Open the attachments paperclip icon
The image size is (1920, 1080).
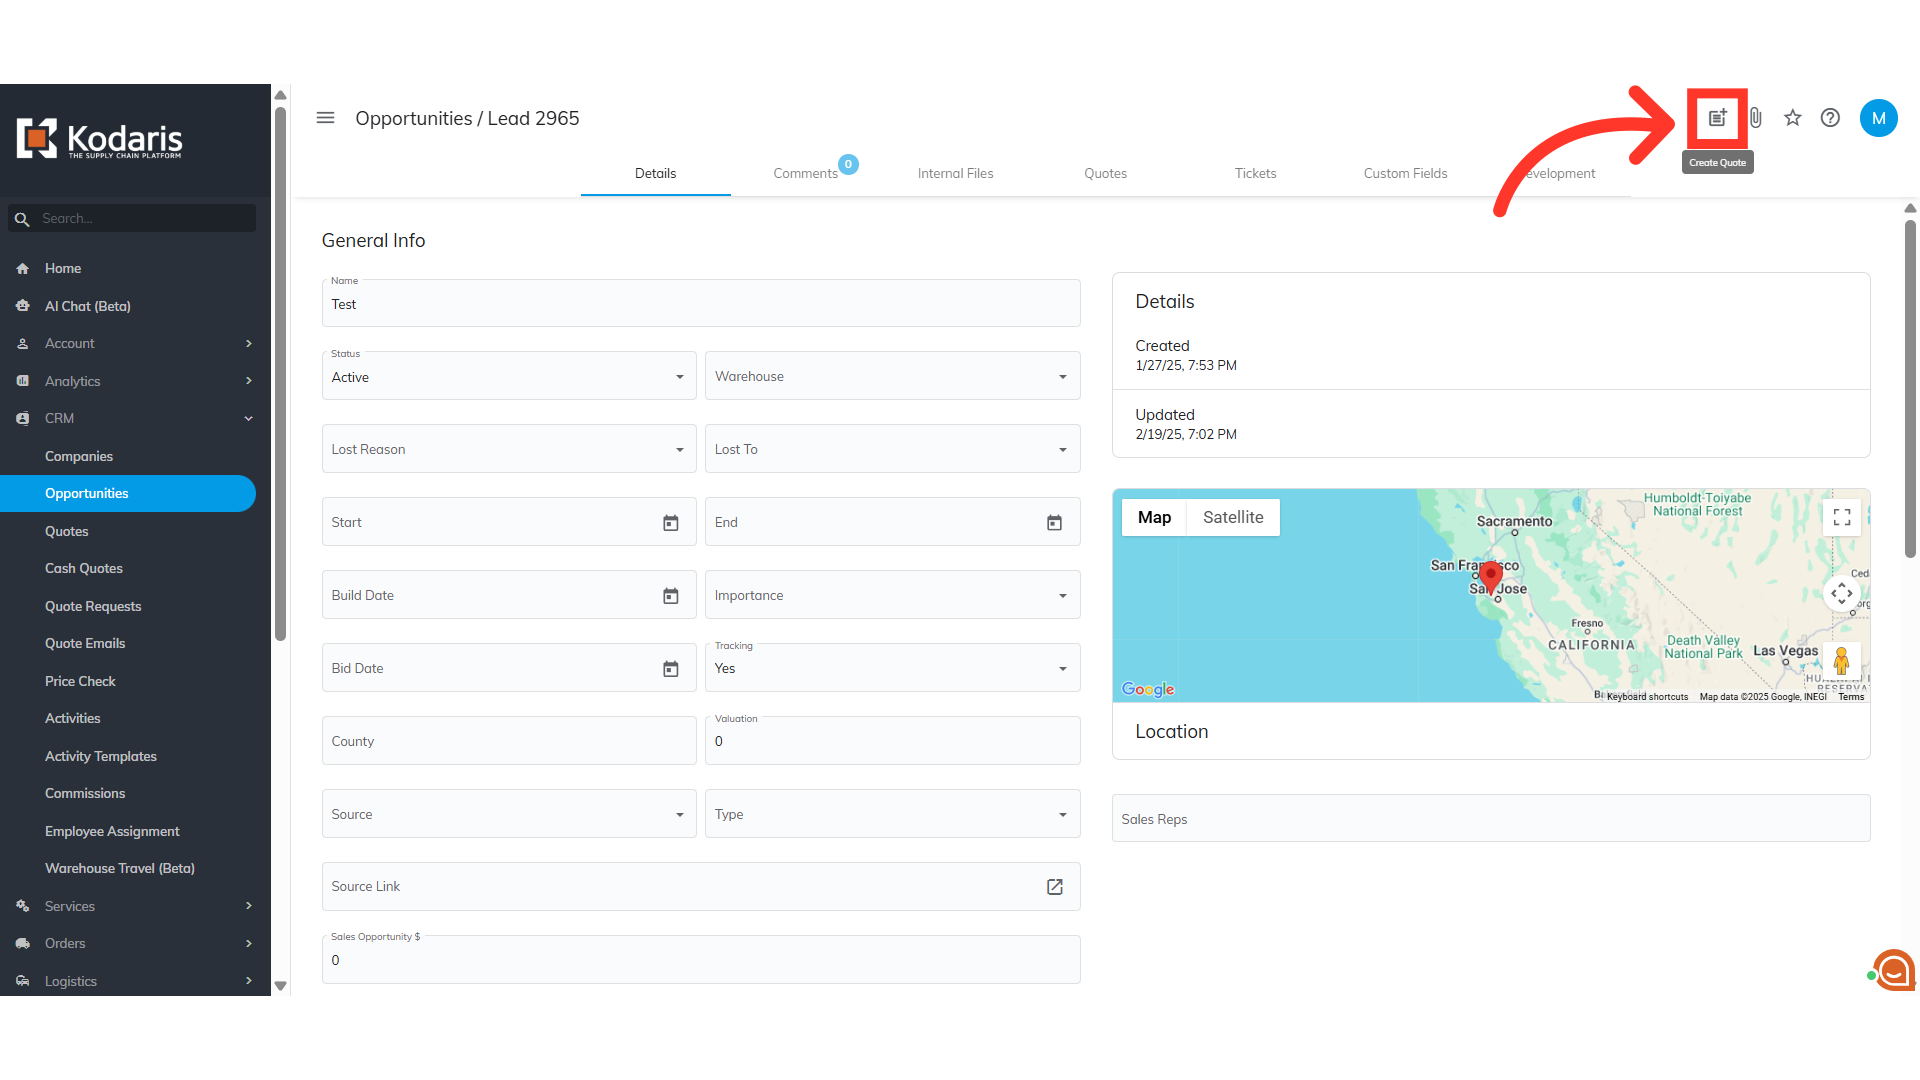1755,118
